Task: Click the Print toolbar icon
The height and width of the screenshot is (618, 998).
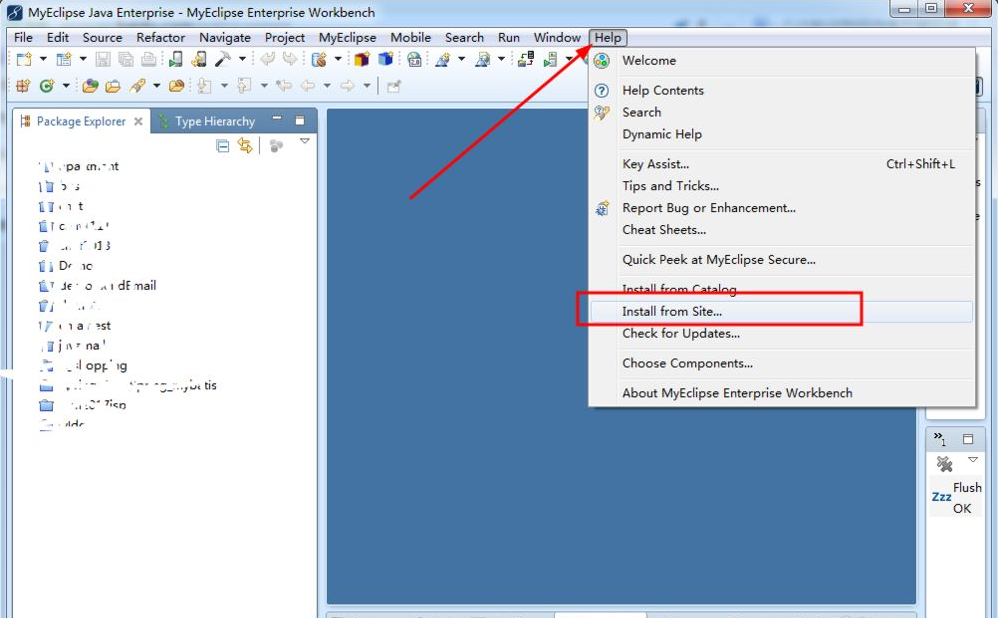Action: tap(148, 60)
